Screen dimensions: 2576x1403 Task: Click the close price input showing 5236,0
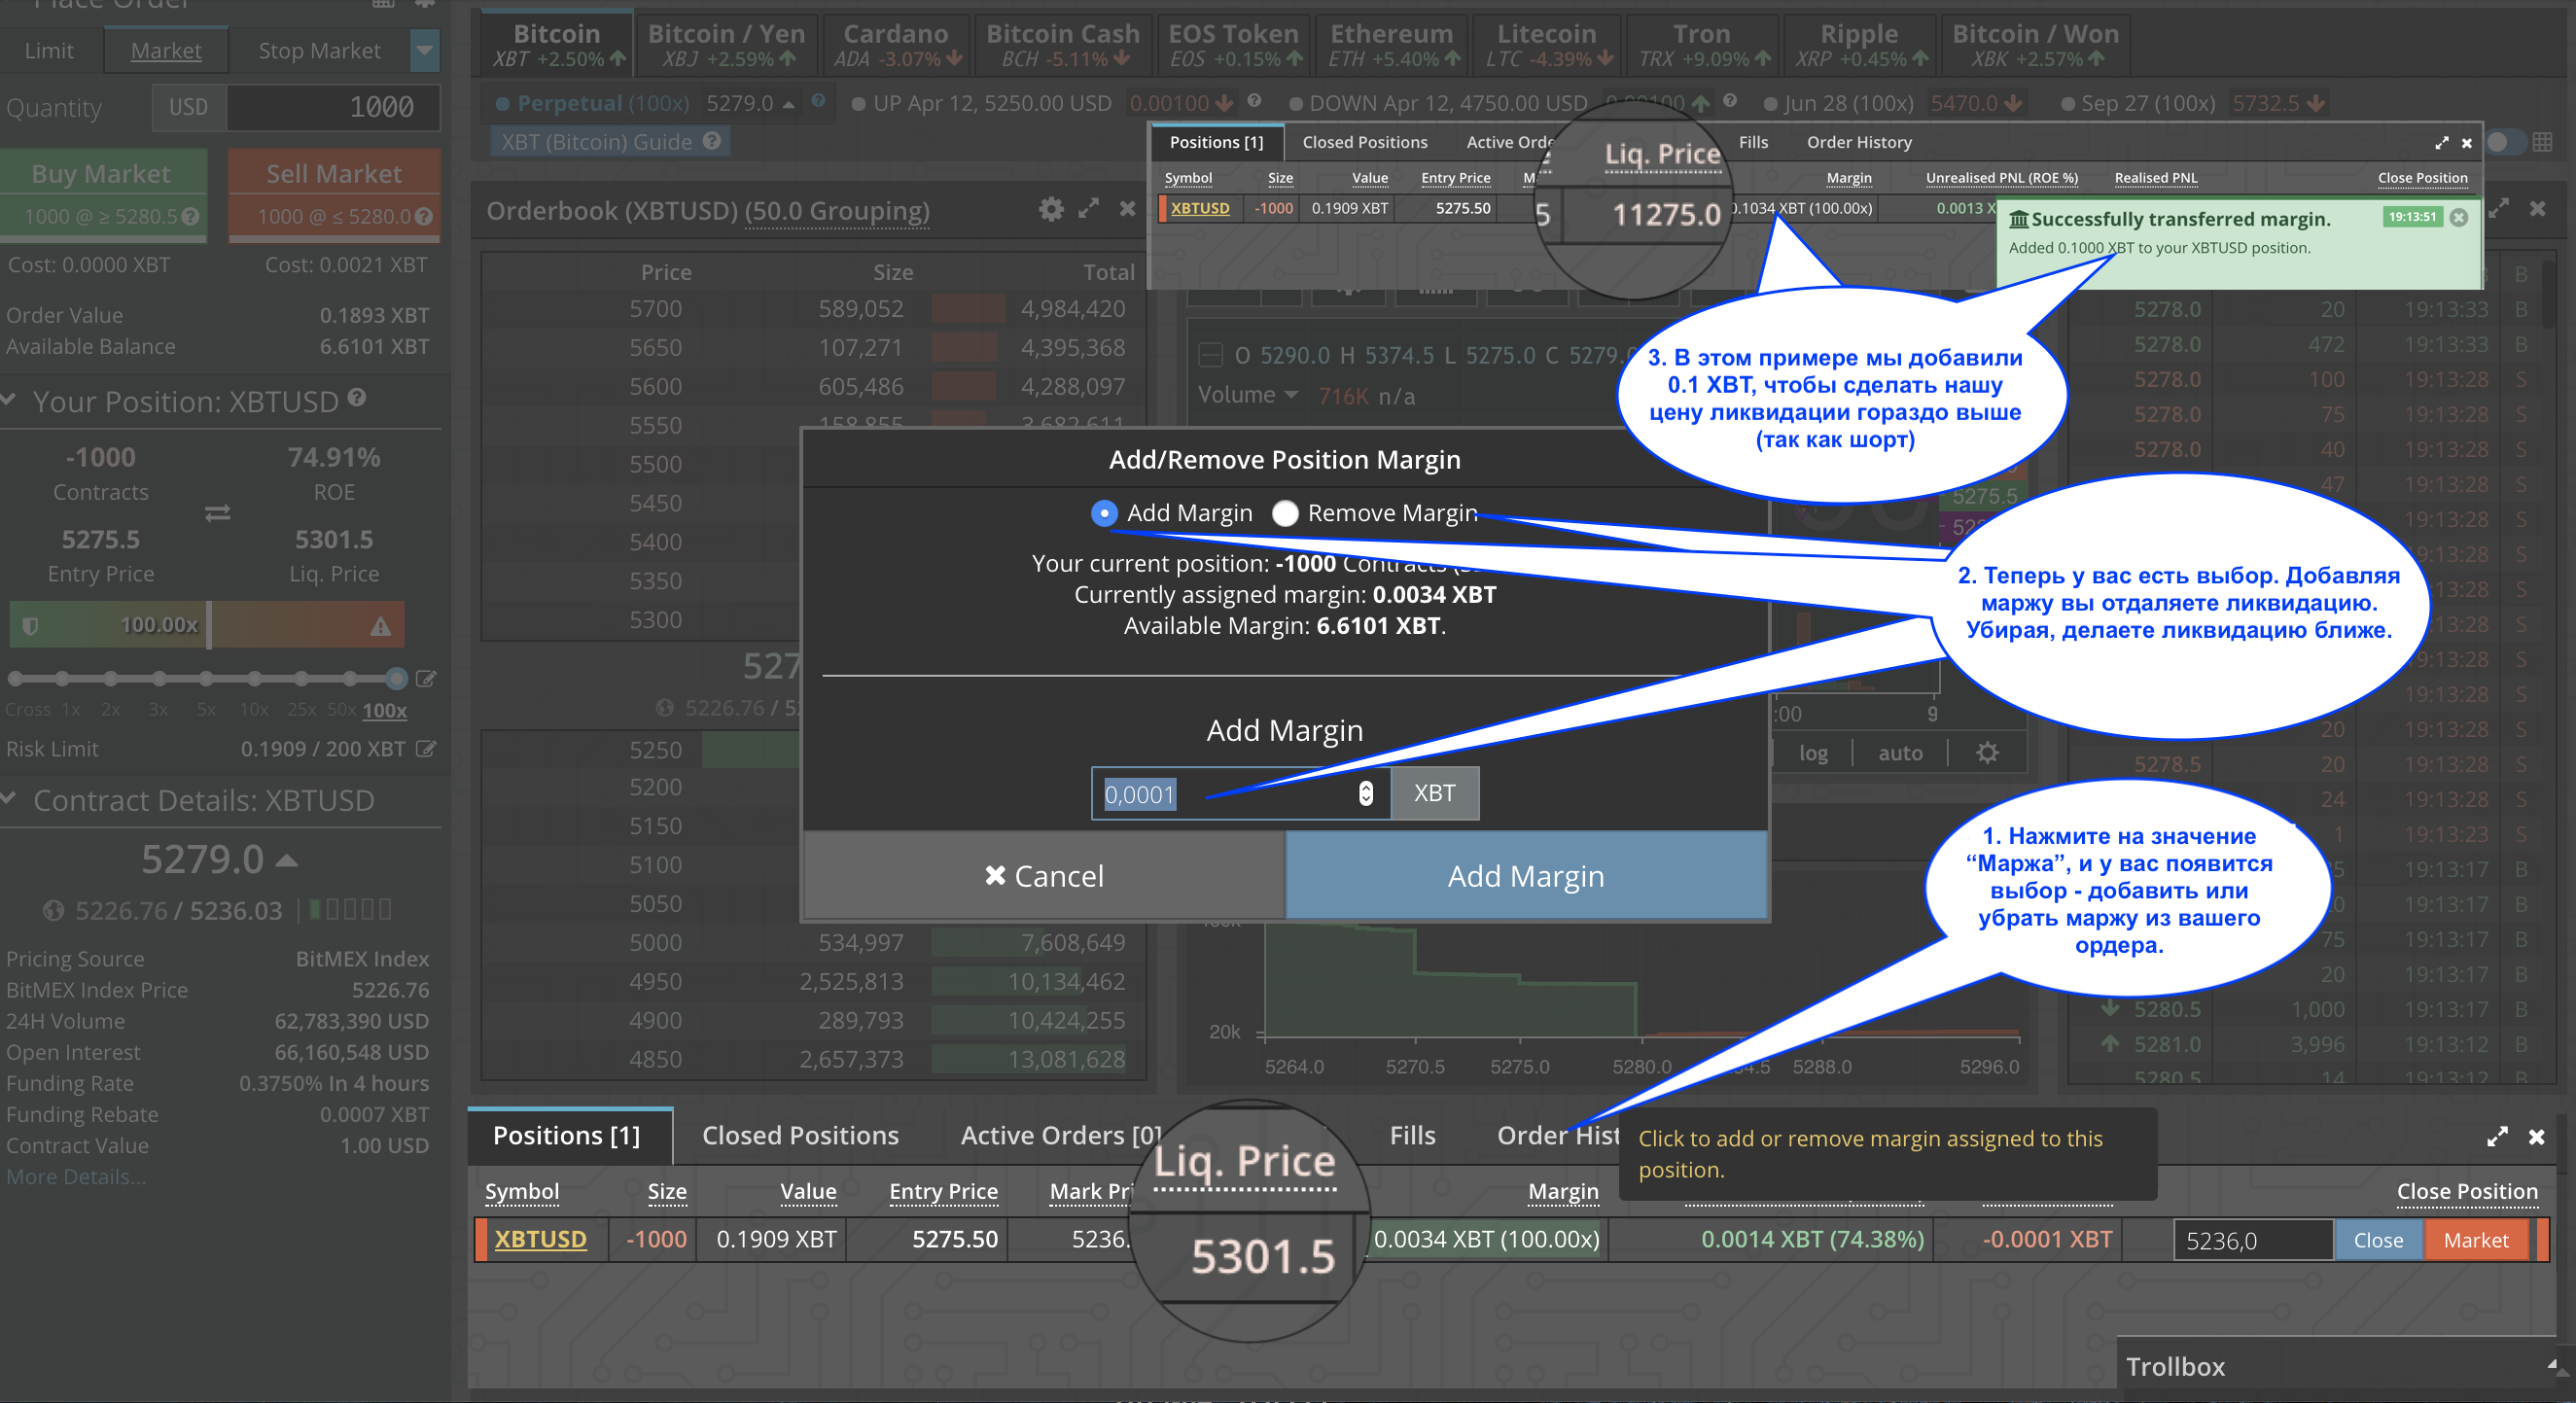2254,1240
